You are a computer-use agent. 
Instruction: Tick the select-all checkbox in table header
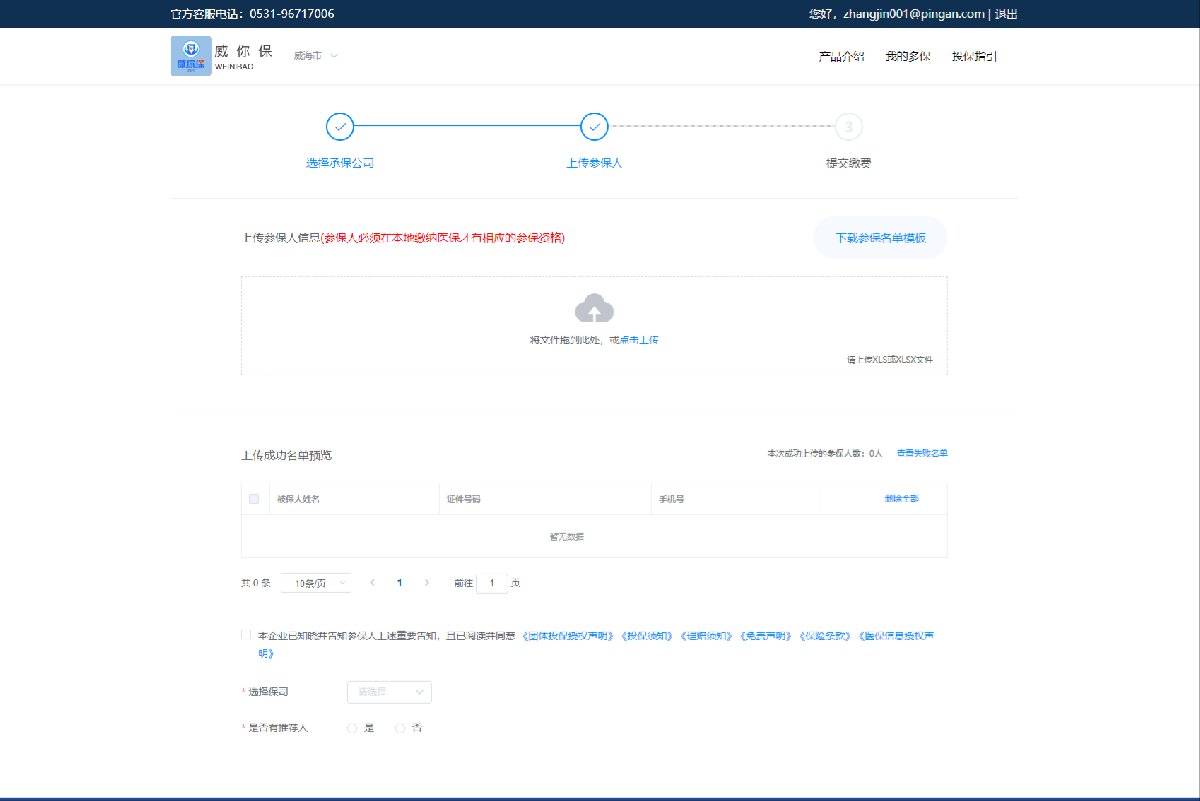coord(254,498)
